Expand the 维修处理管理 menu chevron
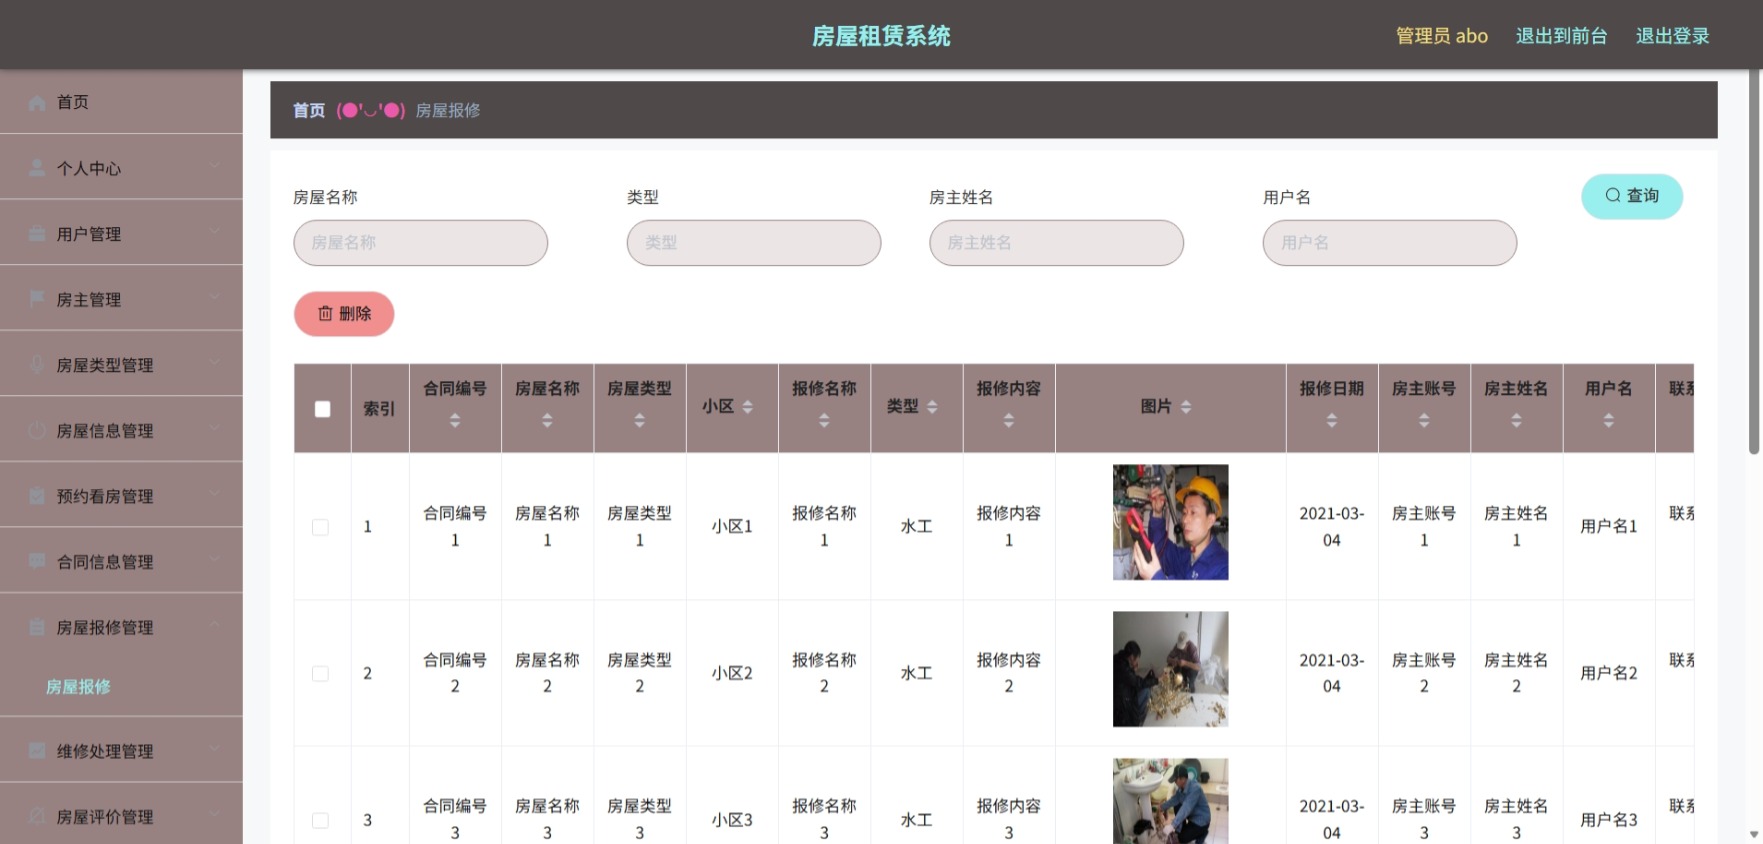The width and height of the screenshot is (1763, 844). [x=215, y=749]
